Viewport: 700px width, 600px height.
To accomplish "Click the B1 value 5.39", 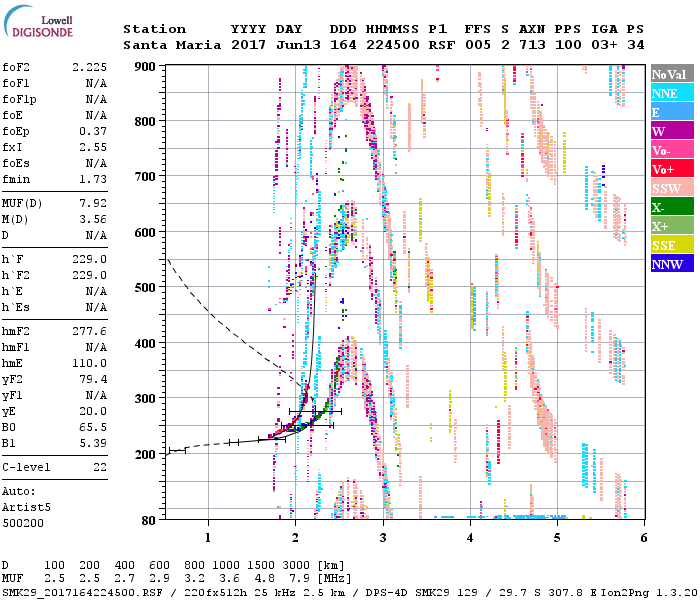I will tap(93, 443).
